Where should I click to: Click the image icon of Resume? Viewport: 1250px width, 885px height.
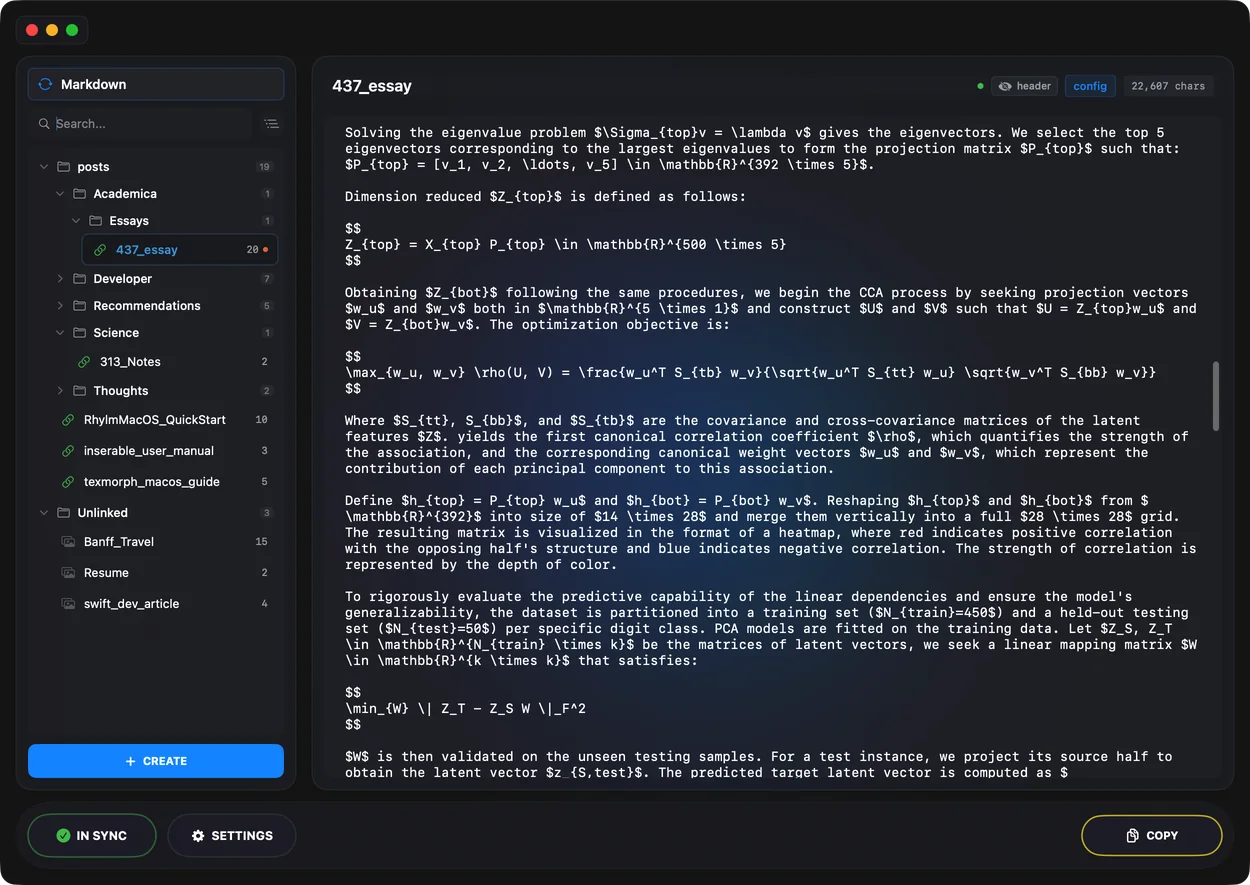pos(68,573)
